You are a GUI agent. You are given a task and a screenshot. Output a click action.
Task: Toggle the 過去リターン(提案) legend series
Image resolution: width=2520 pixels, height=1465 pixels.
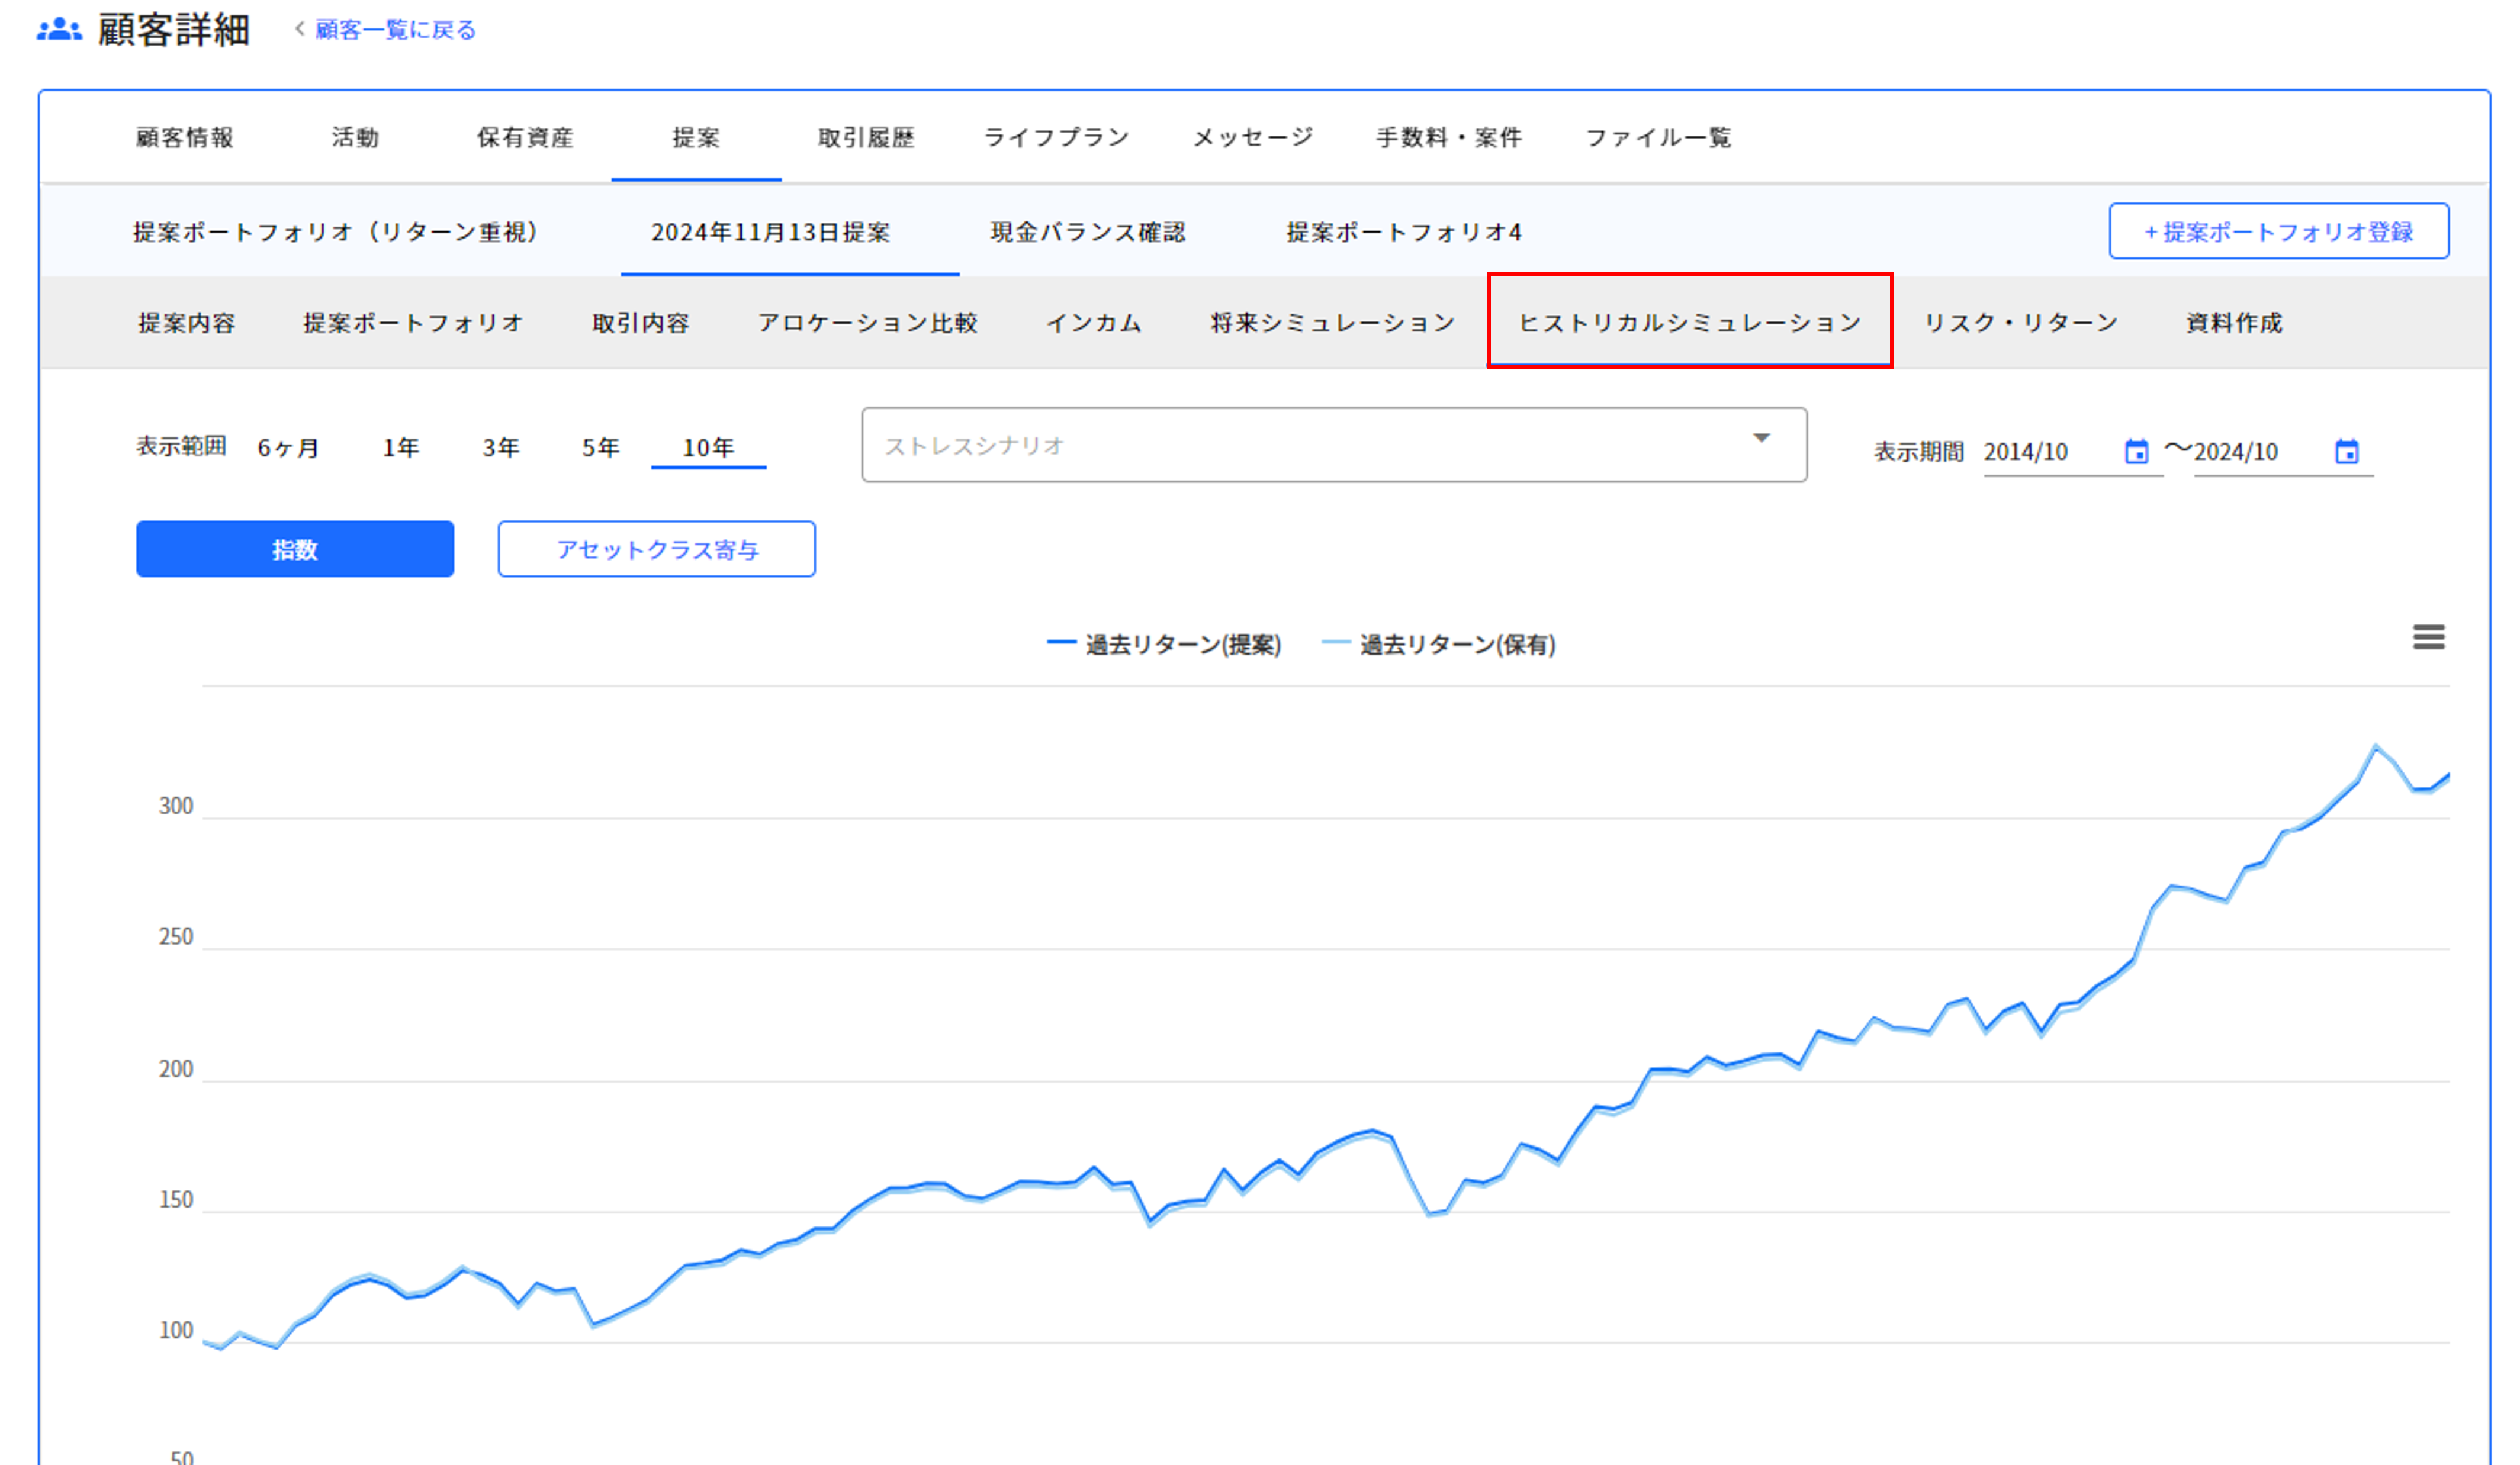[x=1164, y=645]
